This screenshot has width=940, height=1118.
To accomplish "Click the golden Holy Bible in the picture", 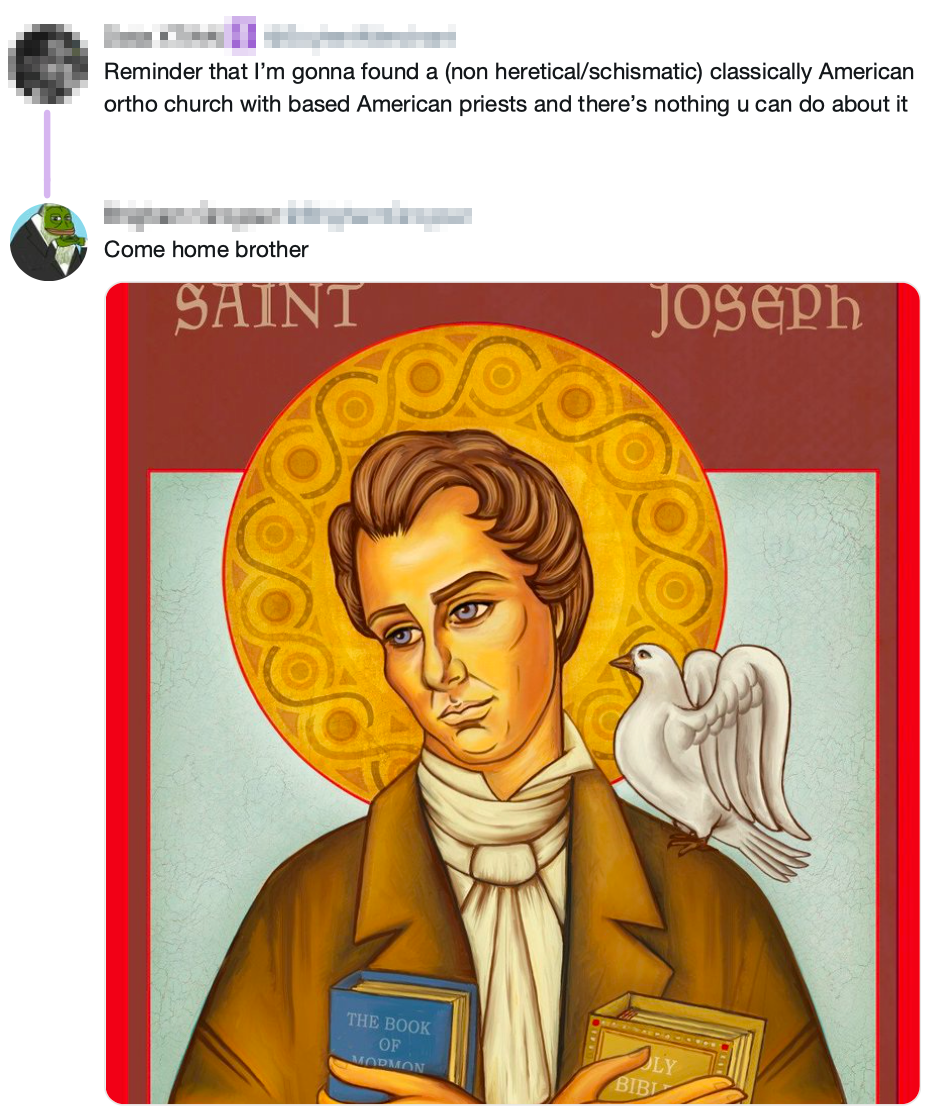I will (x=669, y=1047).
